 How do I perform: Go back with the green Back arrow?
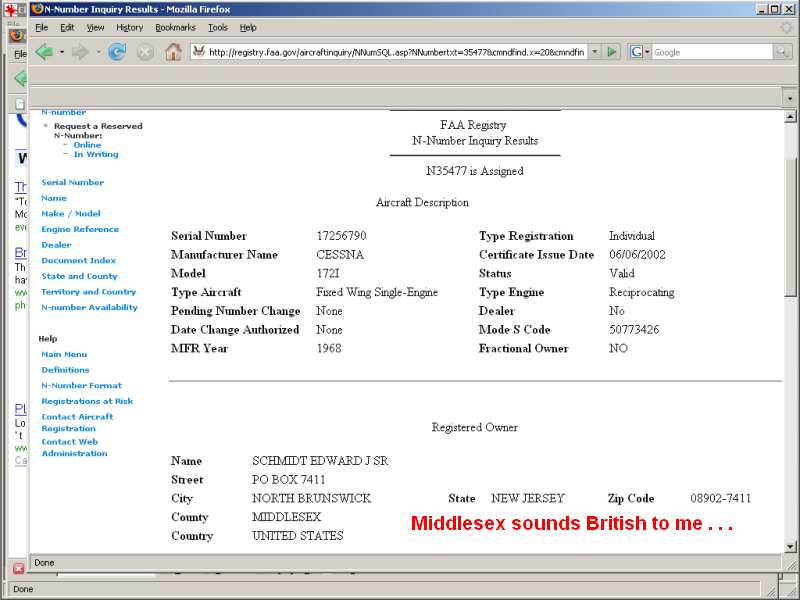tap(44, 52)
